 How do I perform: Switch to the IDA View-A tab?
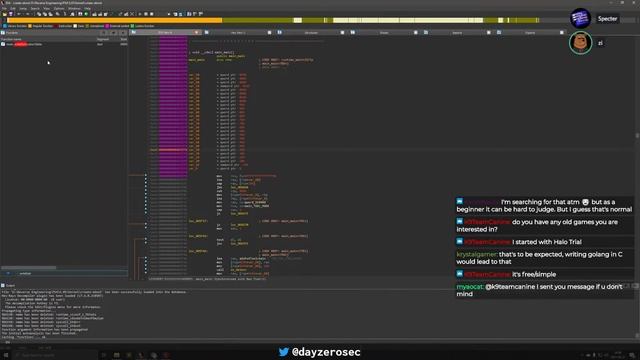tap(165, 32)
